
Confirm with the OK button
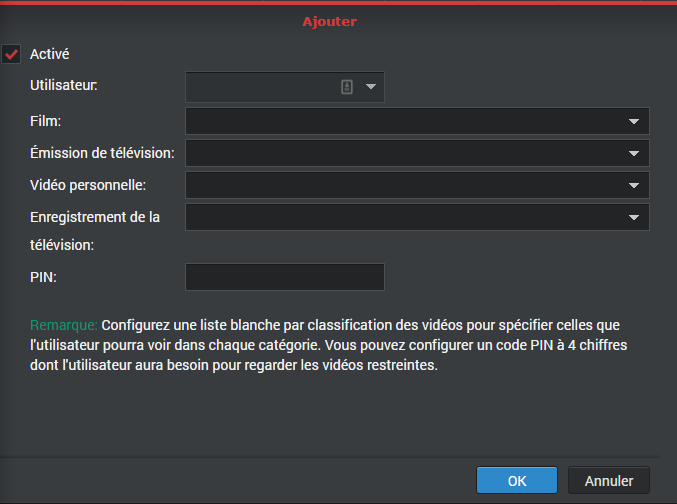pyautogui.click(x=517, y=481)
